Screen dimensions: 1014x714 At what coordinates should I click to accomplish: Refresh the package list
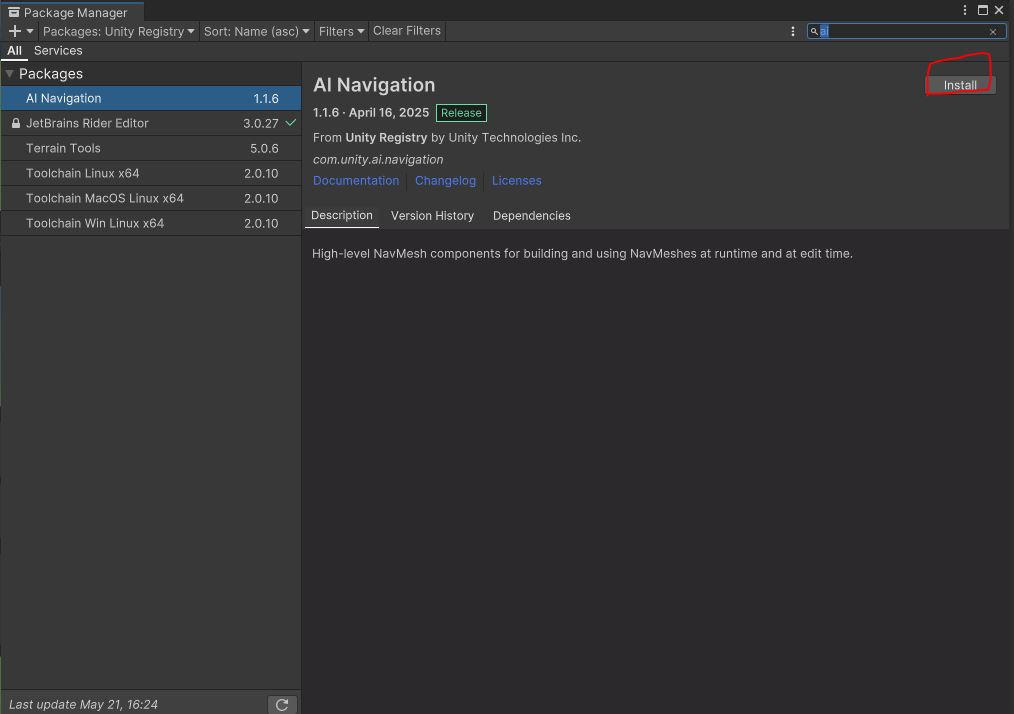click(281, 704)
